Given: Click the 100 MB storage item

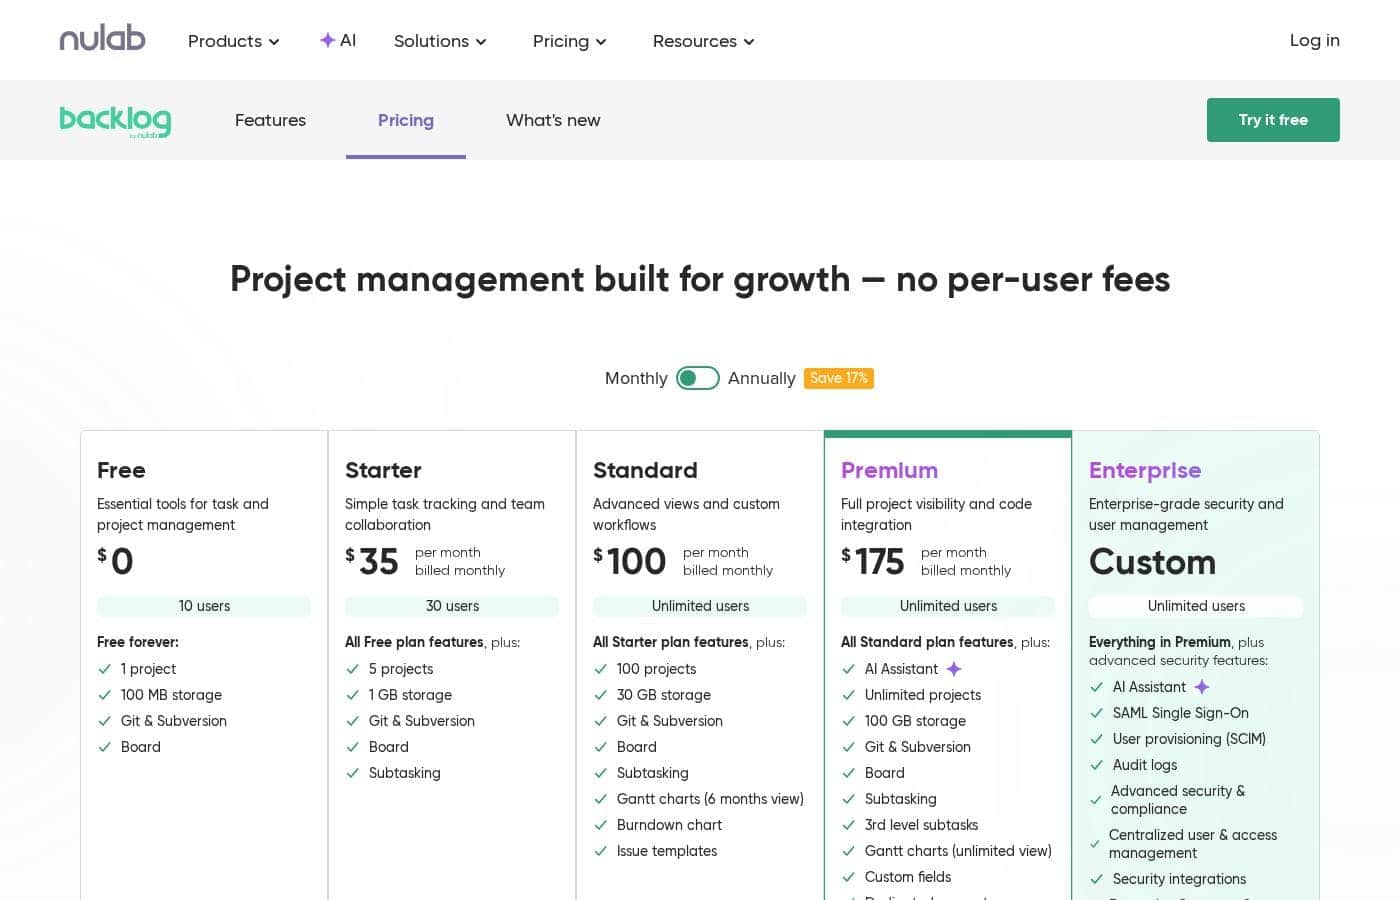Looking at the screenshot, I should pyautogui.click(x=171, y=695).
